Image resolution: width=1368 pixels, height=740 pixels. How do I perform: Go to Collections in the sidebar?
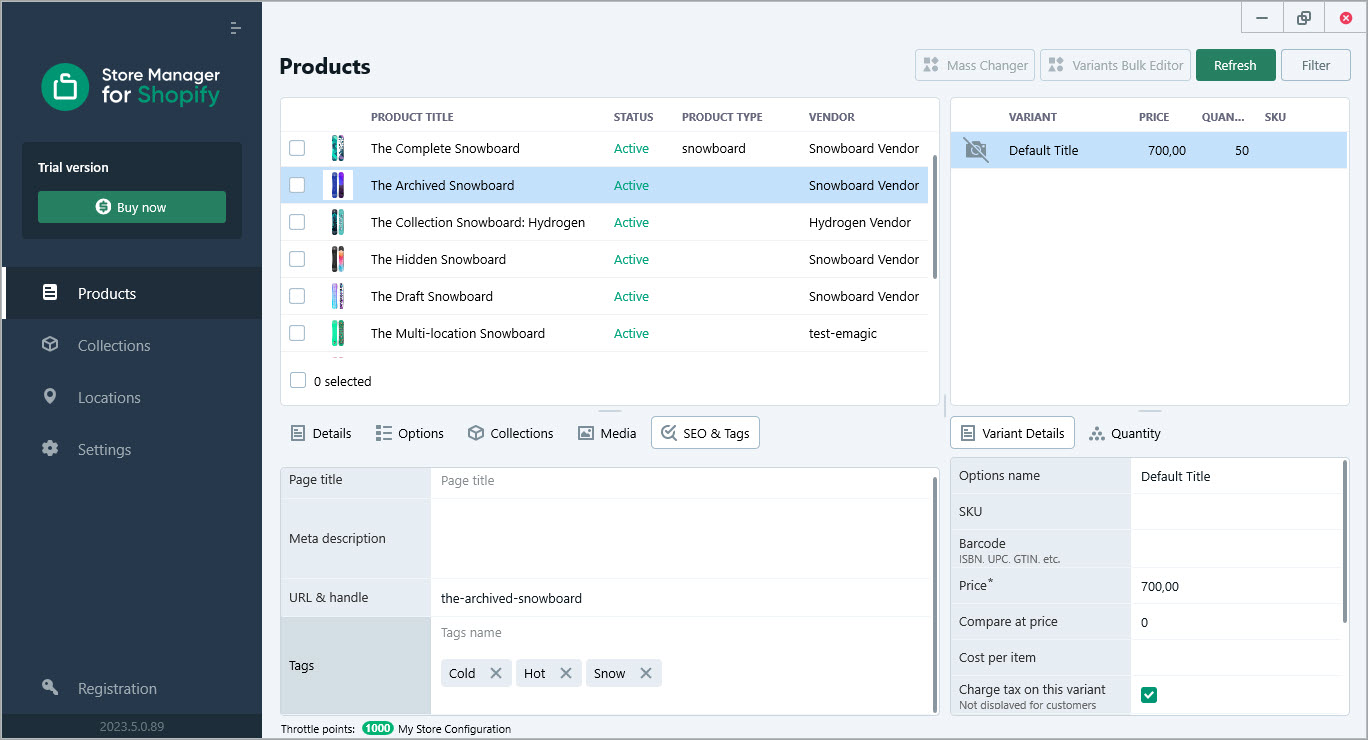coord(132,345)
